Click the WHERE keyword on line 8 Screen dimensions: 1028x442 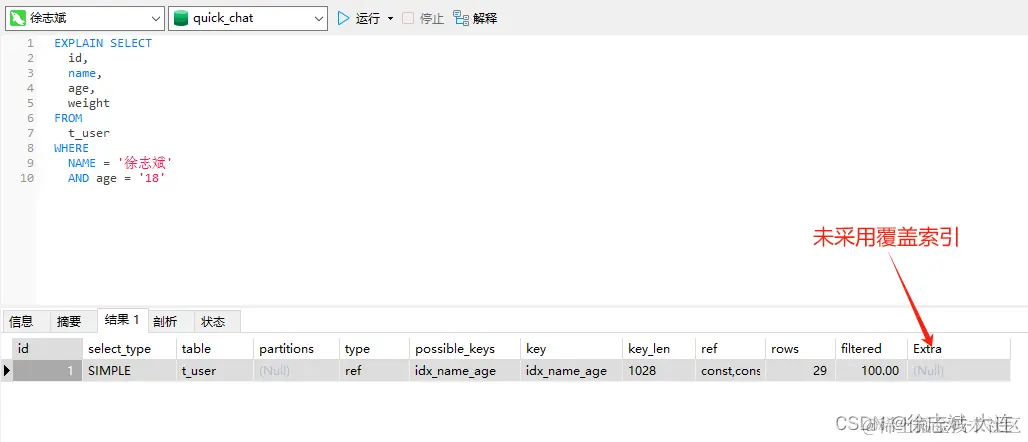pos(71,148)
